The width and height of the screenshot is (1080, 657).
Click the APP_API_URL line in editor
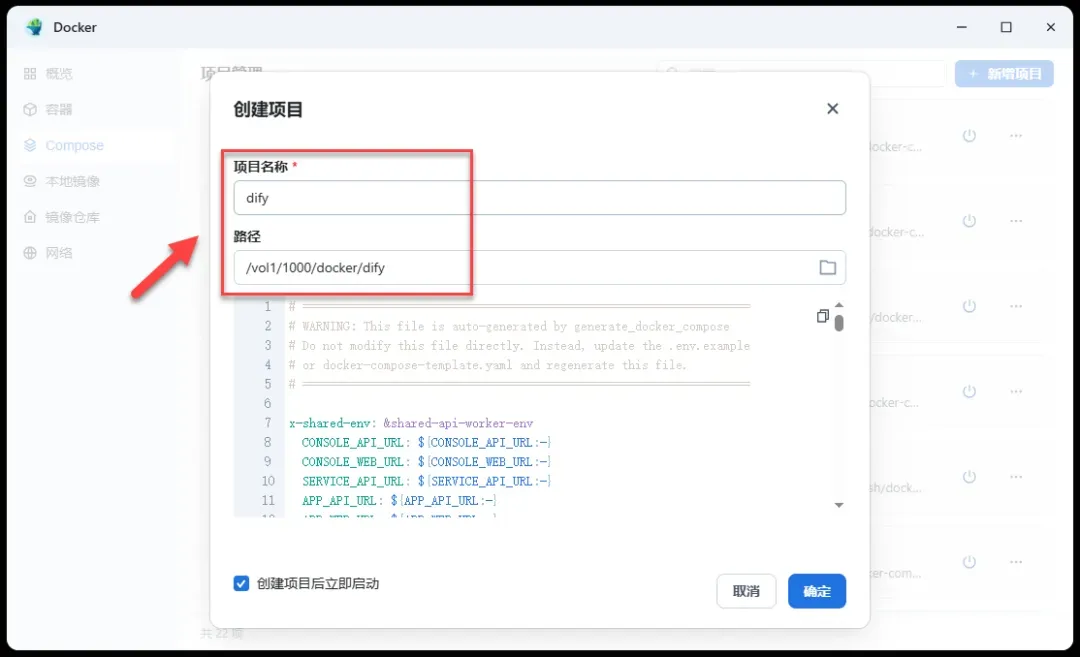399,500
